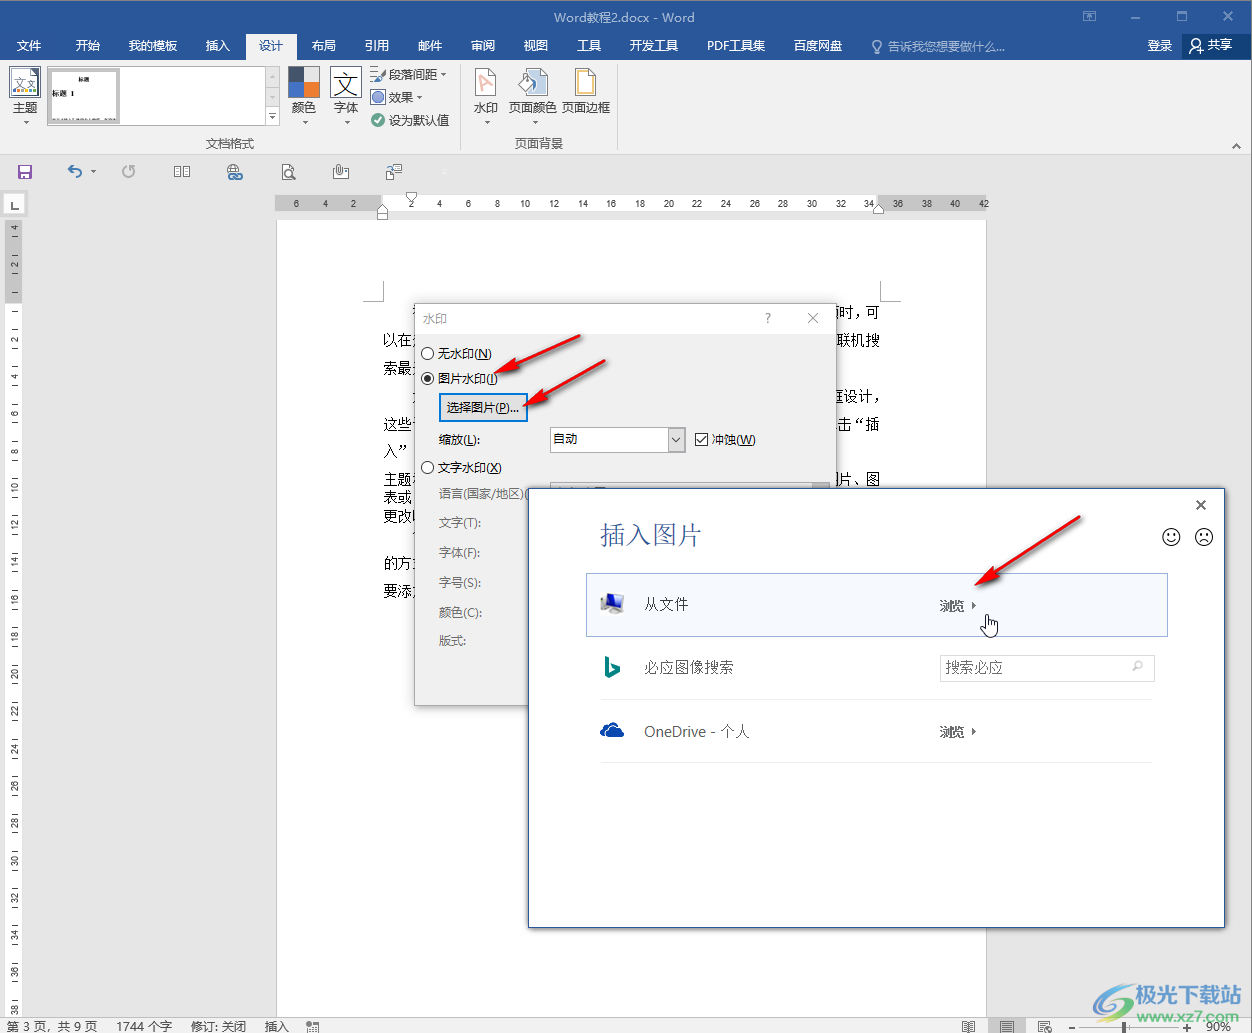The image size is (1252, 1033).
Task: Open the Effects (效果) dropdown
Action: pyautogui.click(x=398, y=98)
